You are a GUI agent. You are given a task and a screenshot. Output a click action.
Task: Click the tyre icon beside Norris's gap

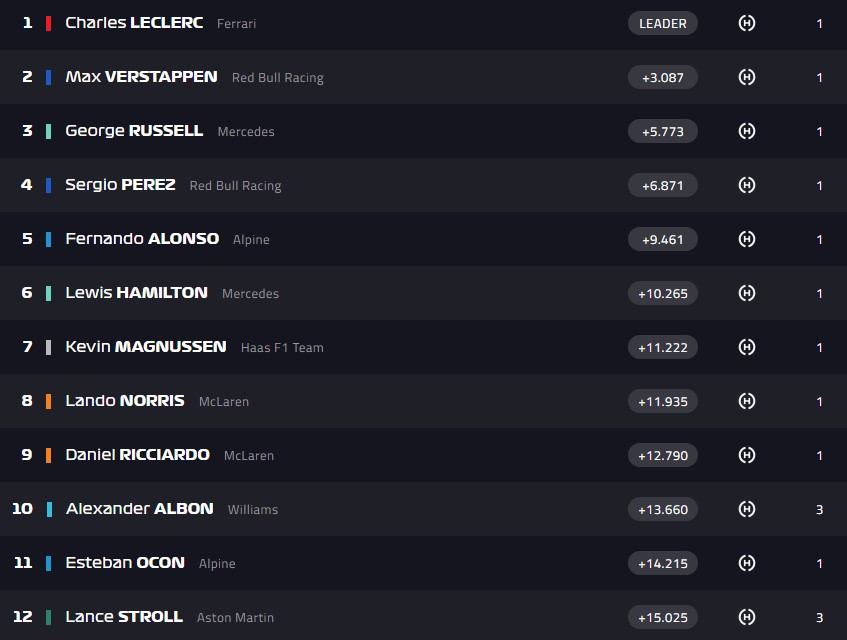pos(746,401)
